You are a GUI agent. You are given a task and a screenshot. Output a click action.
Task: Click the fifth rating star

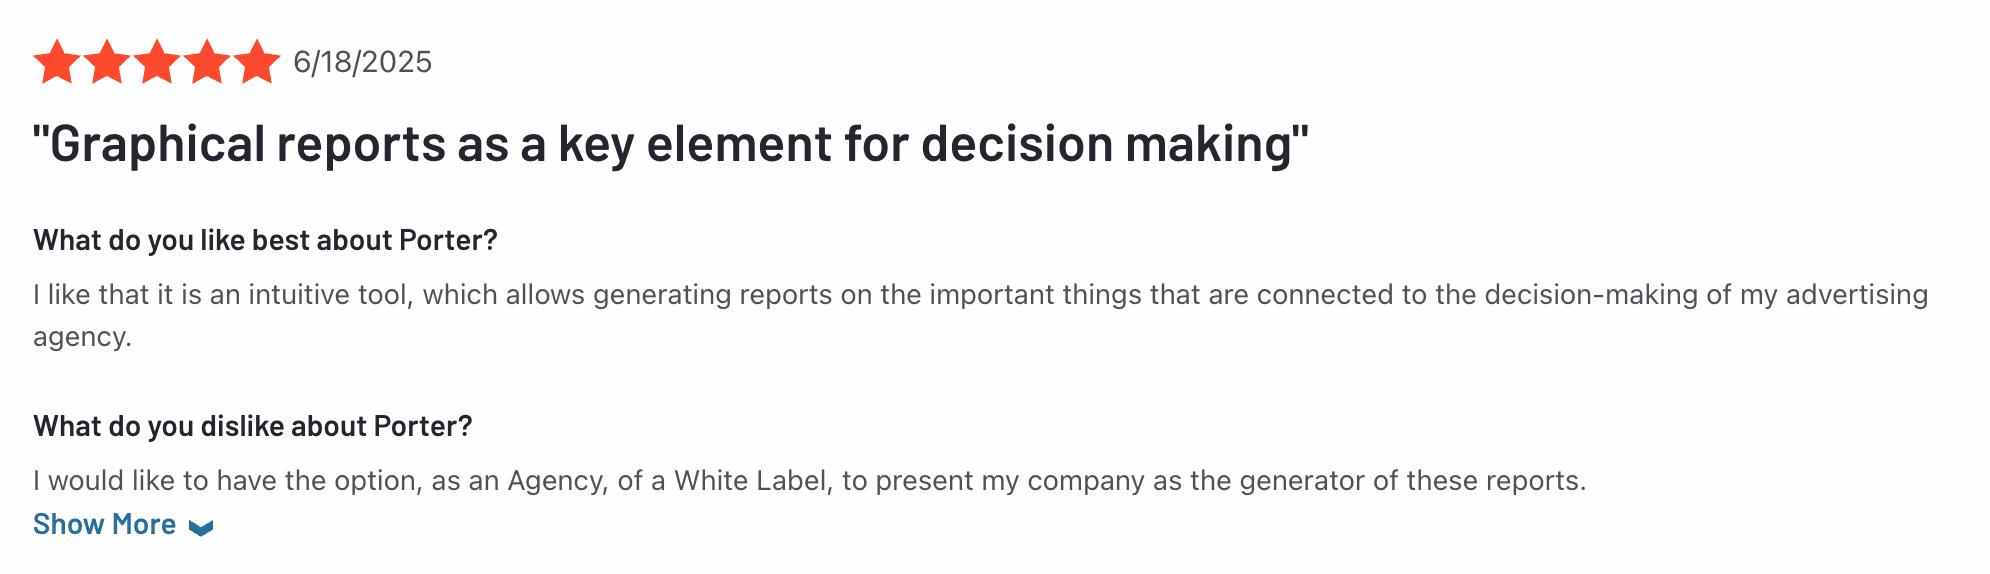[257, 62]
